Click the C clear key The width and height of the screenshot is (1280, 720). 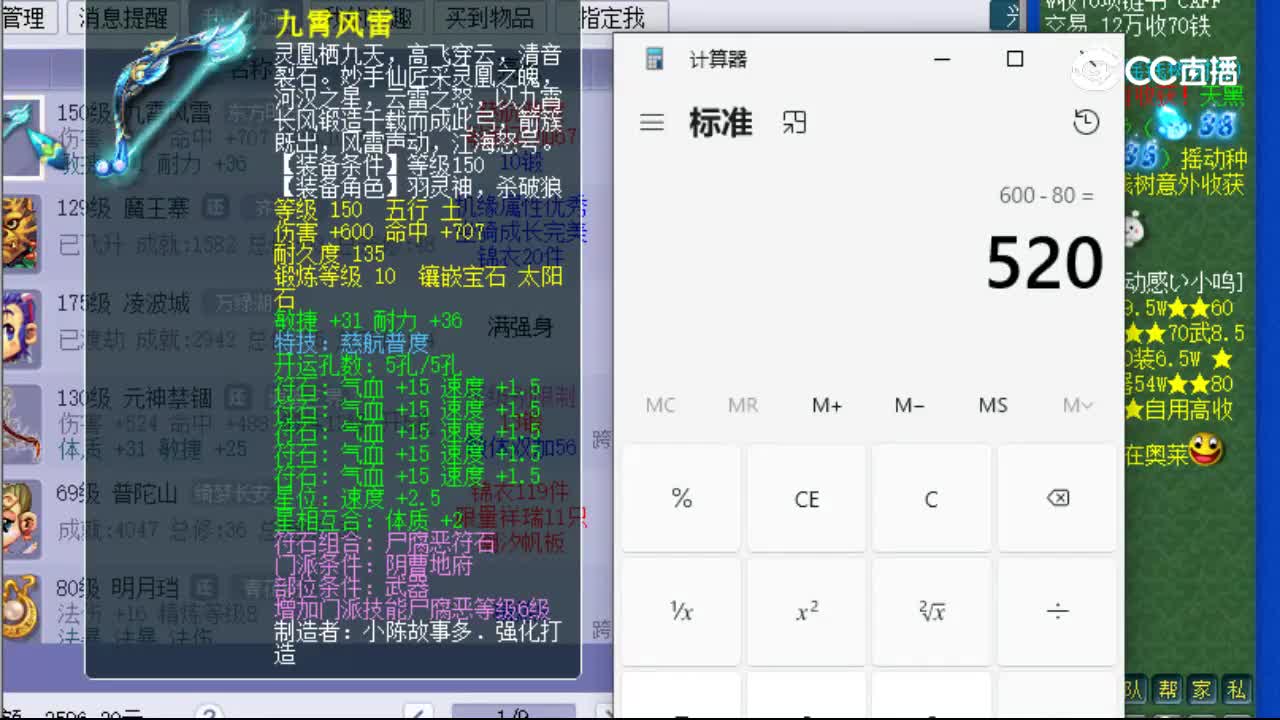pos(931,498)
